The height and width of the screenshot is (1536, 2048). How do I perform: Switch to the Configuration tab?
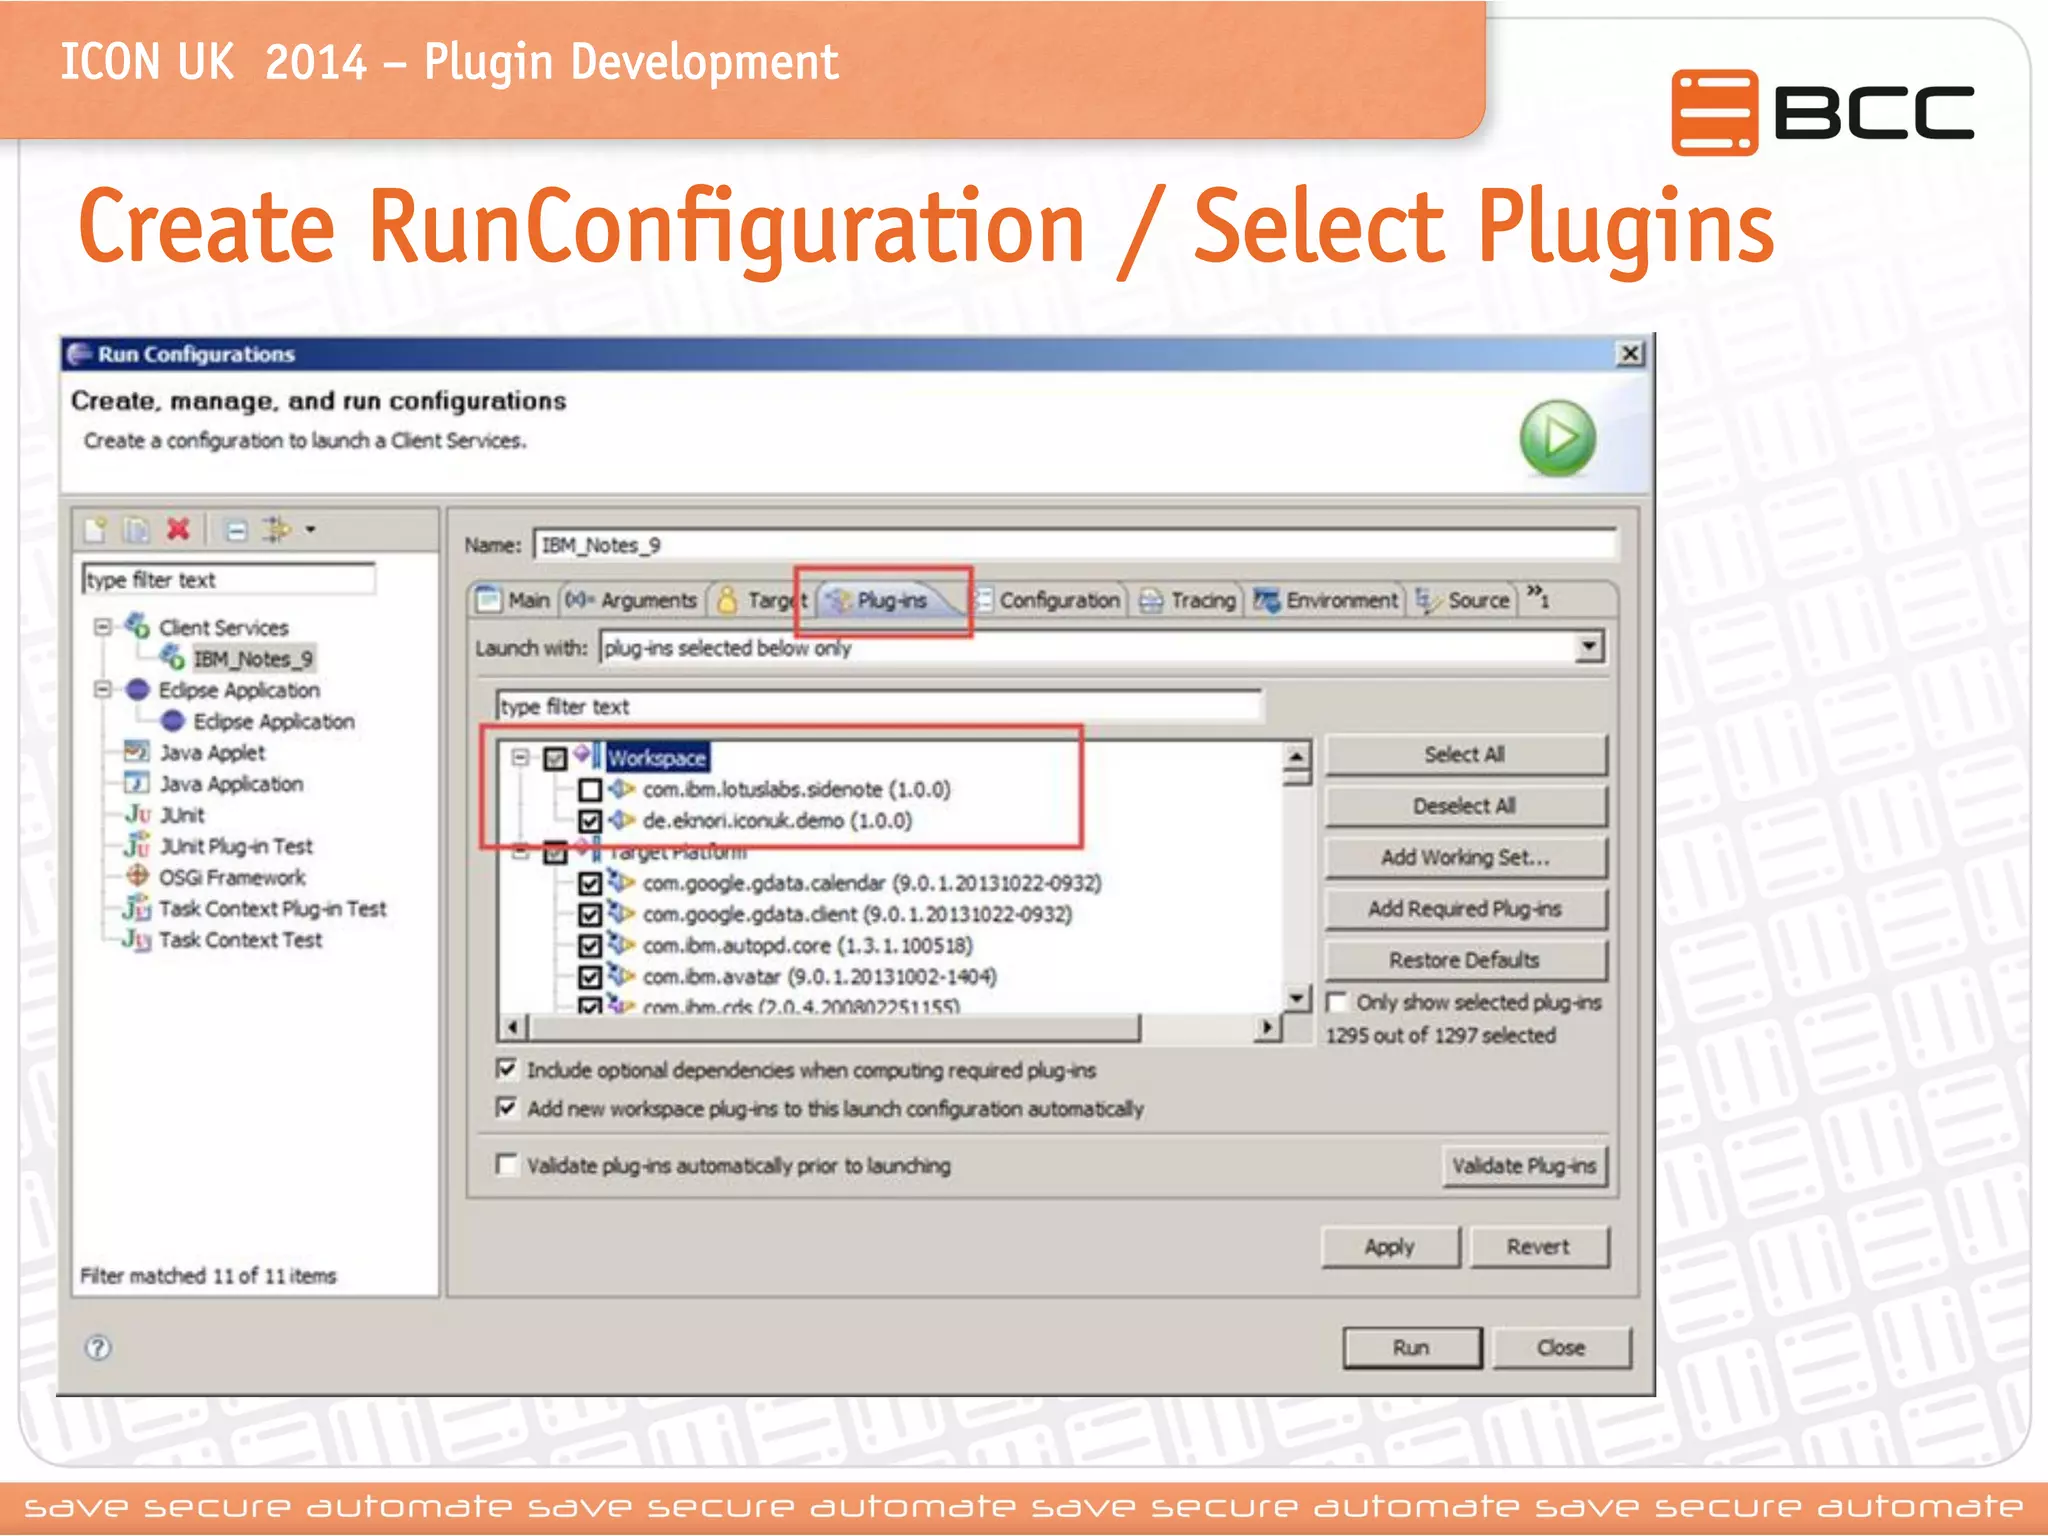click(x=1049, y=600)
